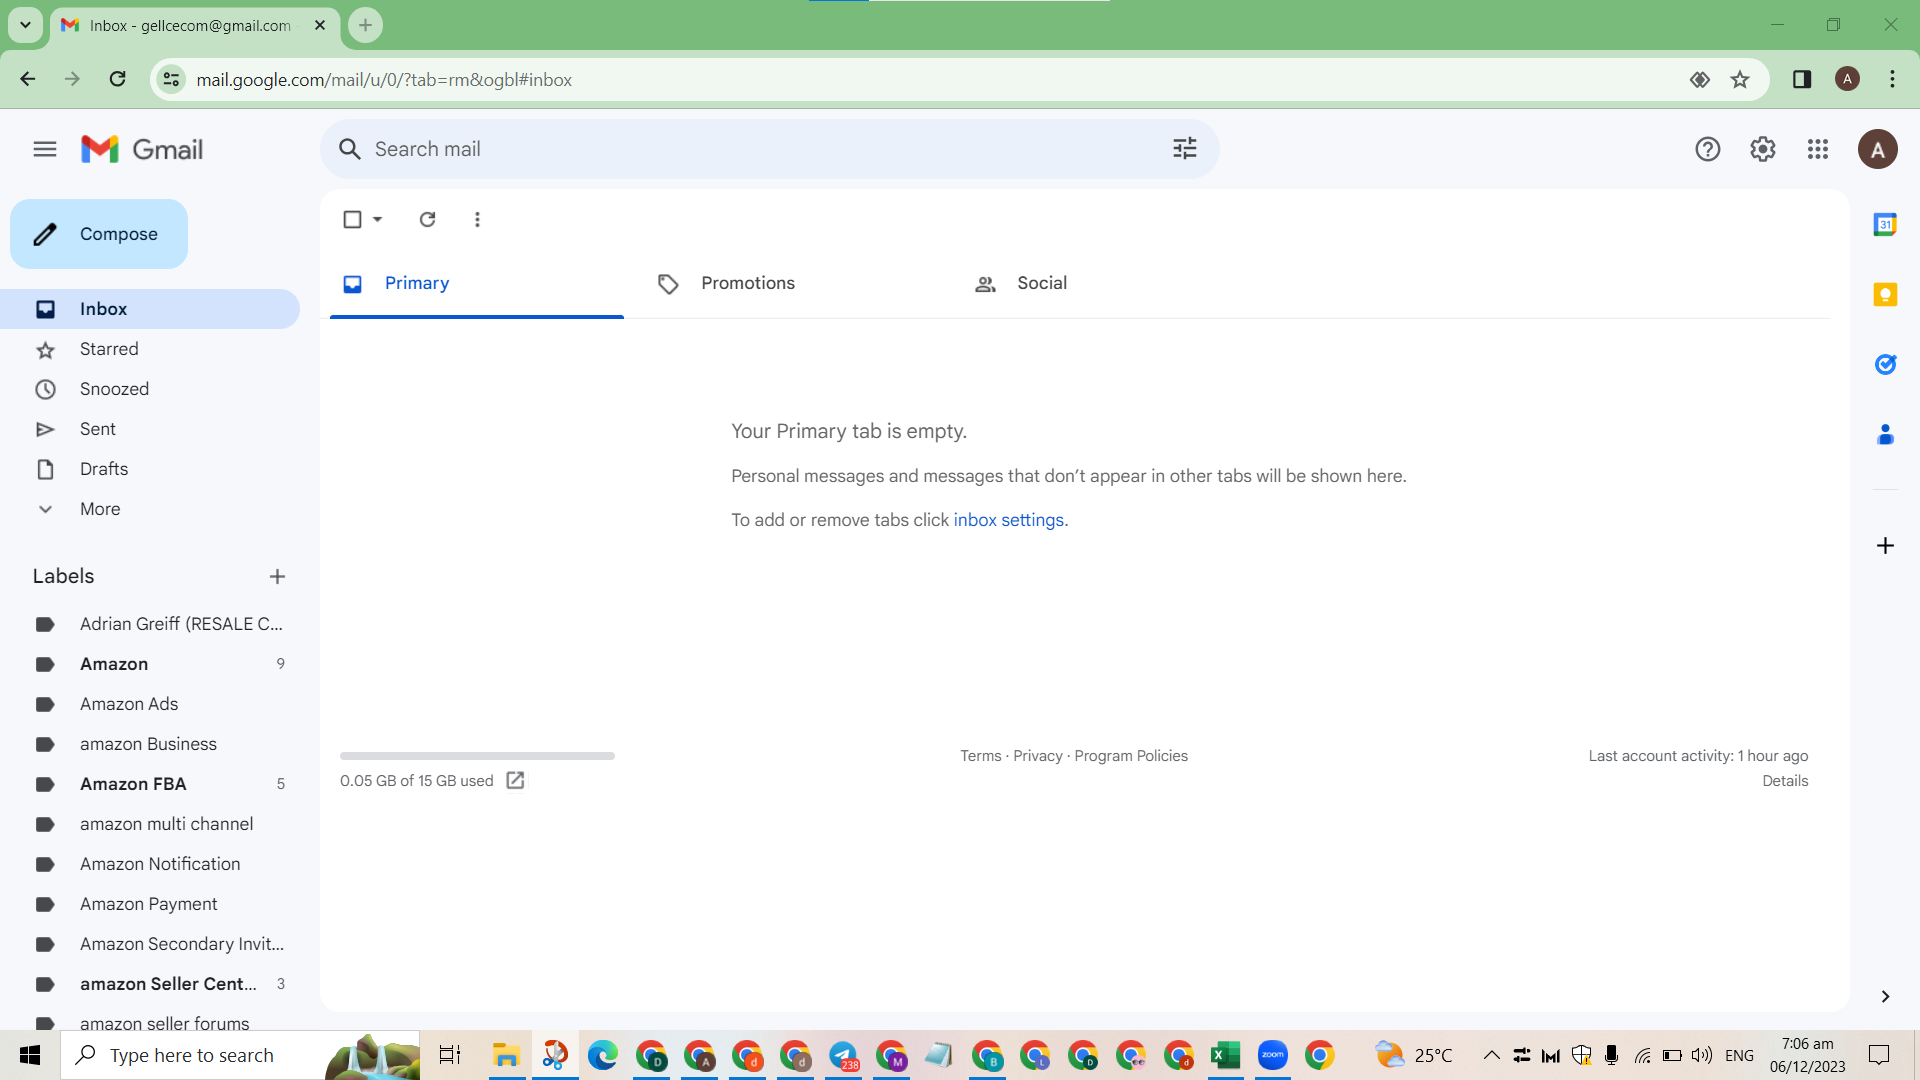Screen dimensions: 1920x1080
Task: Open the Drafts folder
Action: [150, 469]
